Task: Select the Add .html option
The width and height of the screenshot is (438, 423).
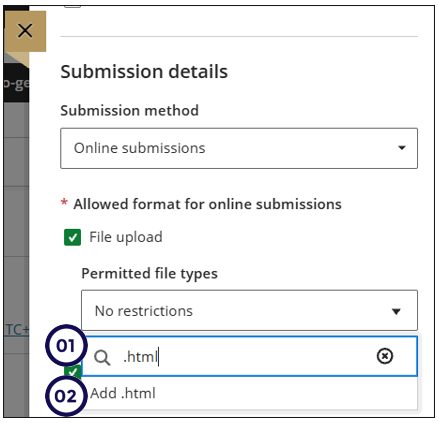Action: [249, 393]
